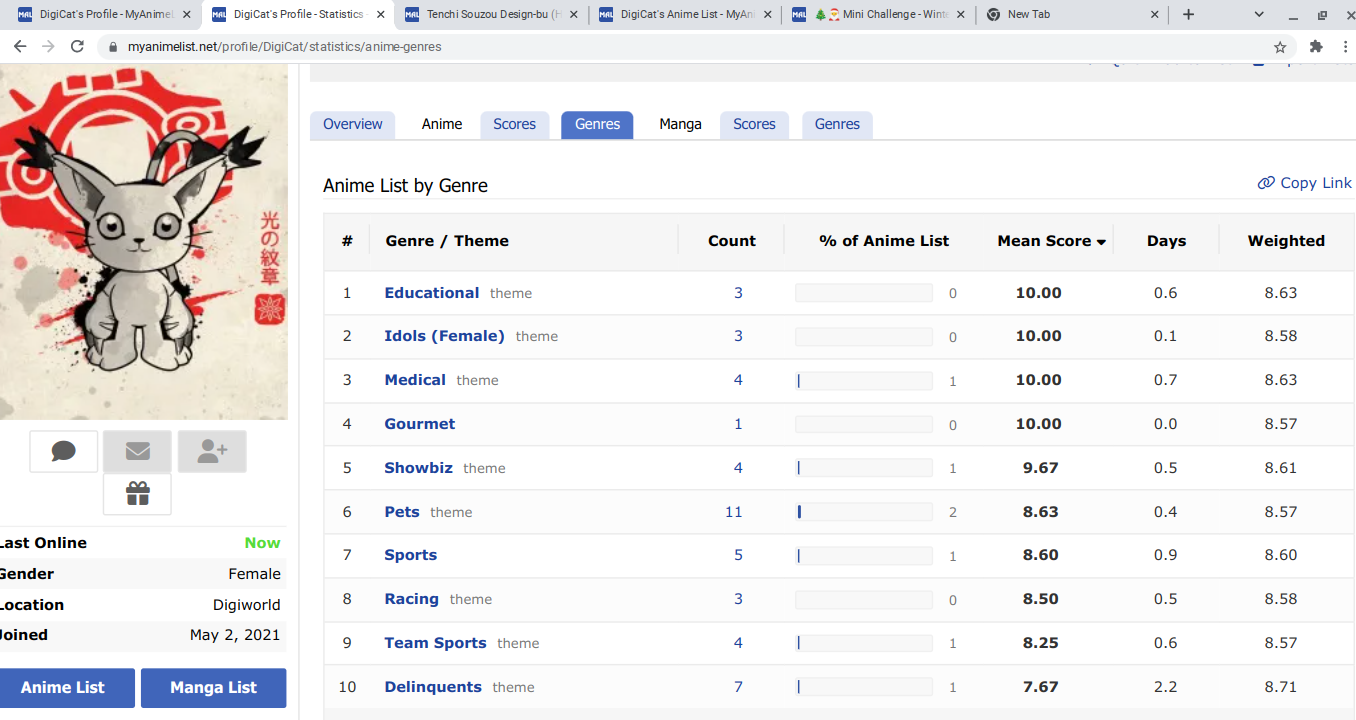Switch to the Overview tab
1356x720 pixels.
pos(352,125)
